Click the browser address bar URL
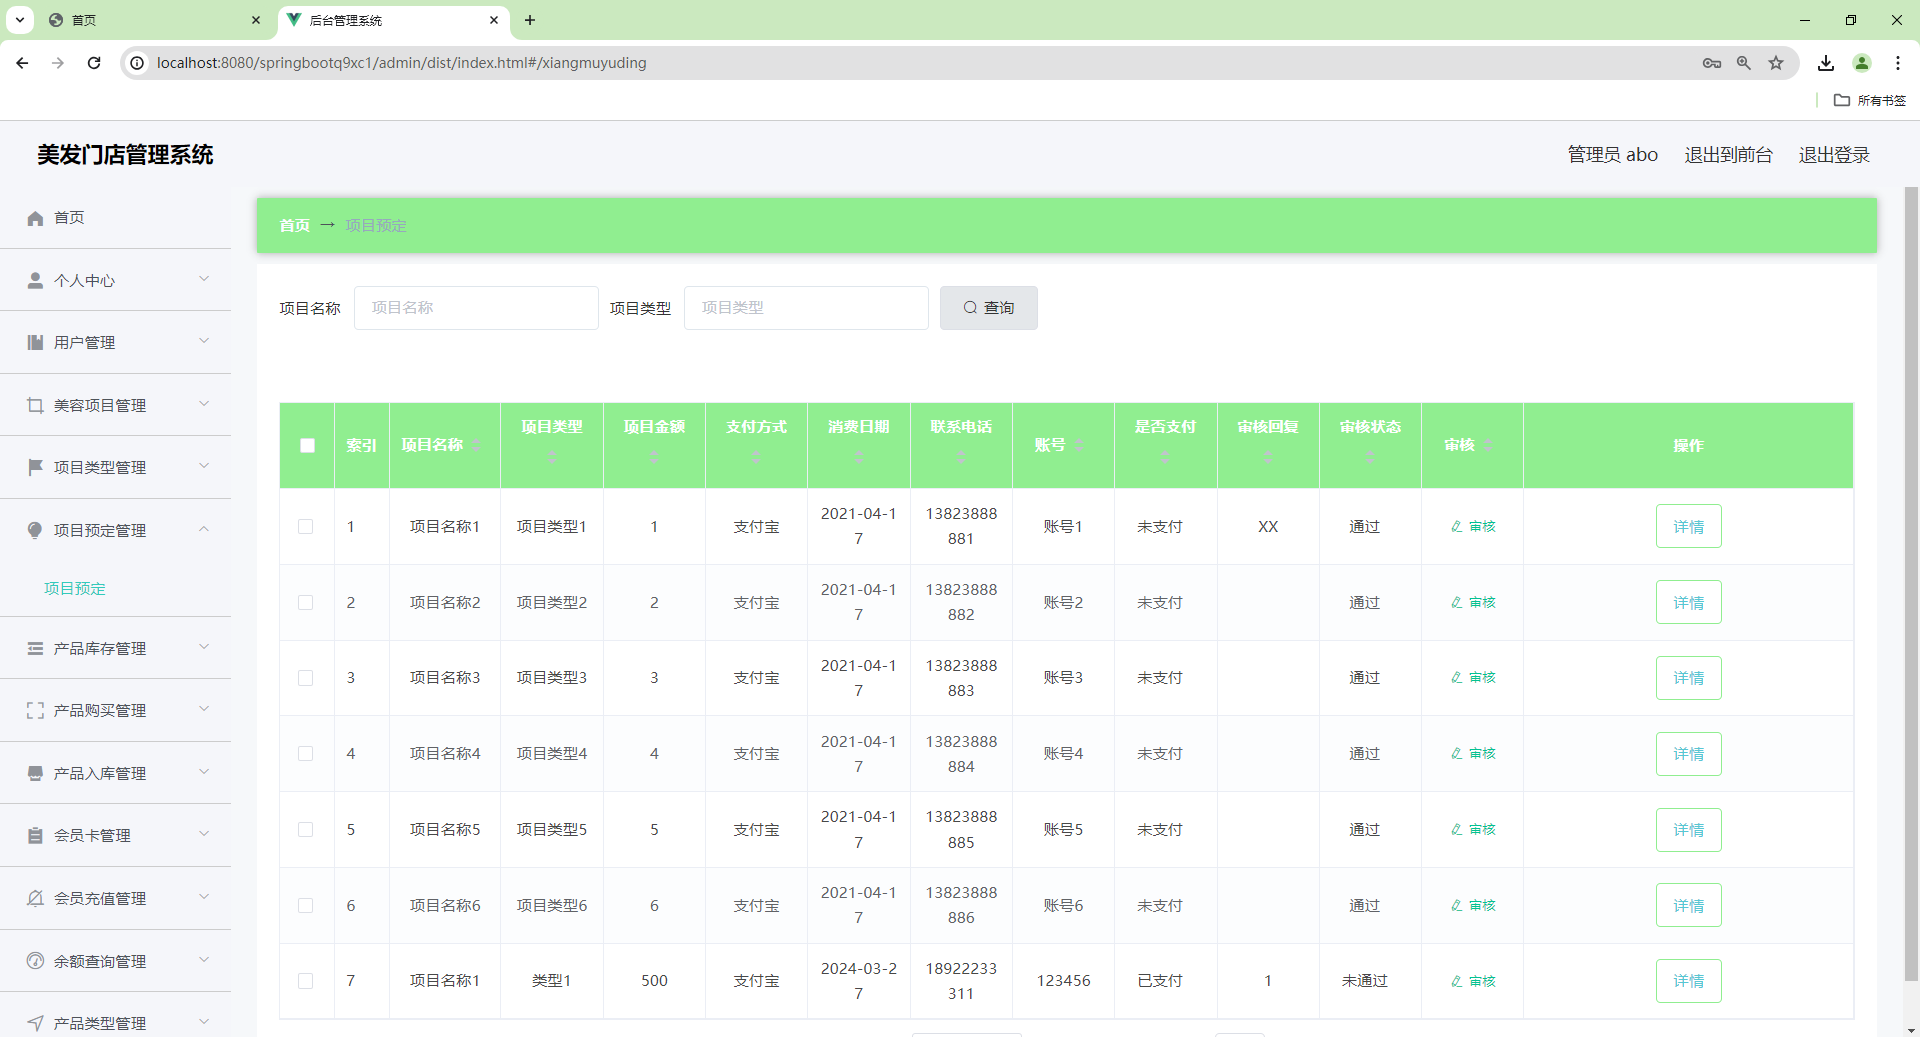Viewport: 1920px width, 1037px height. click(x=401, y=63)
